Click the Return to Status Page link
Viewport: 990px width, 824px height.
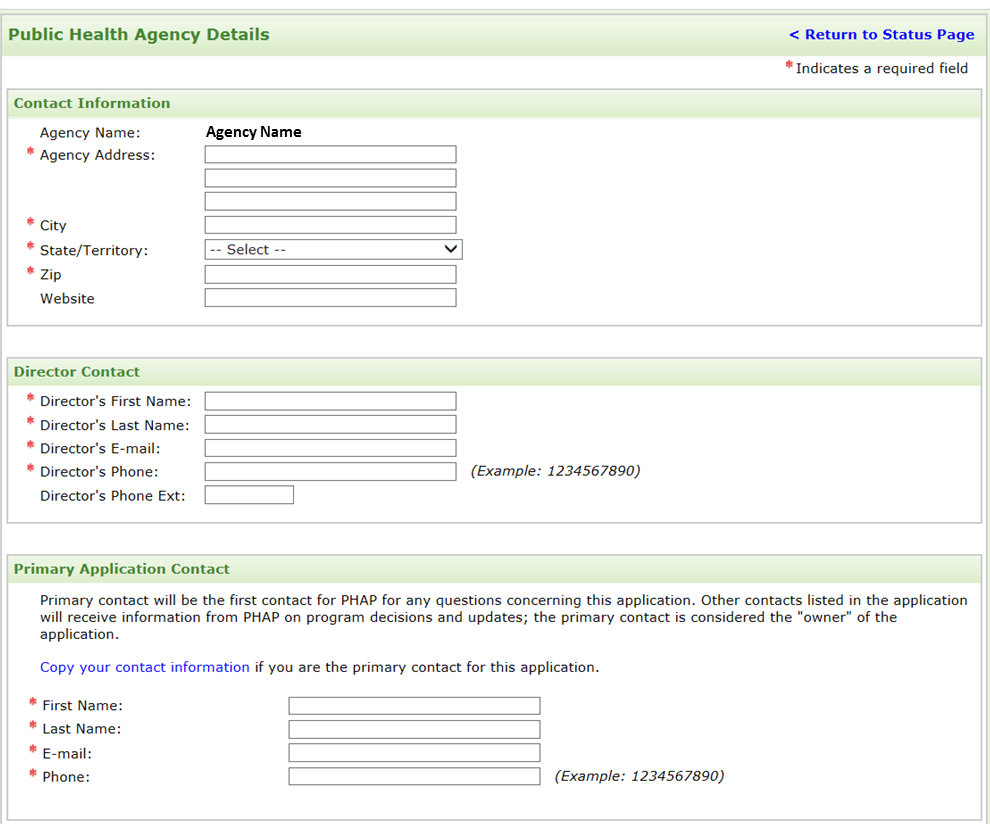(x=881, y=35)
